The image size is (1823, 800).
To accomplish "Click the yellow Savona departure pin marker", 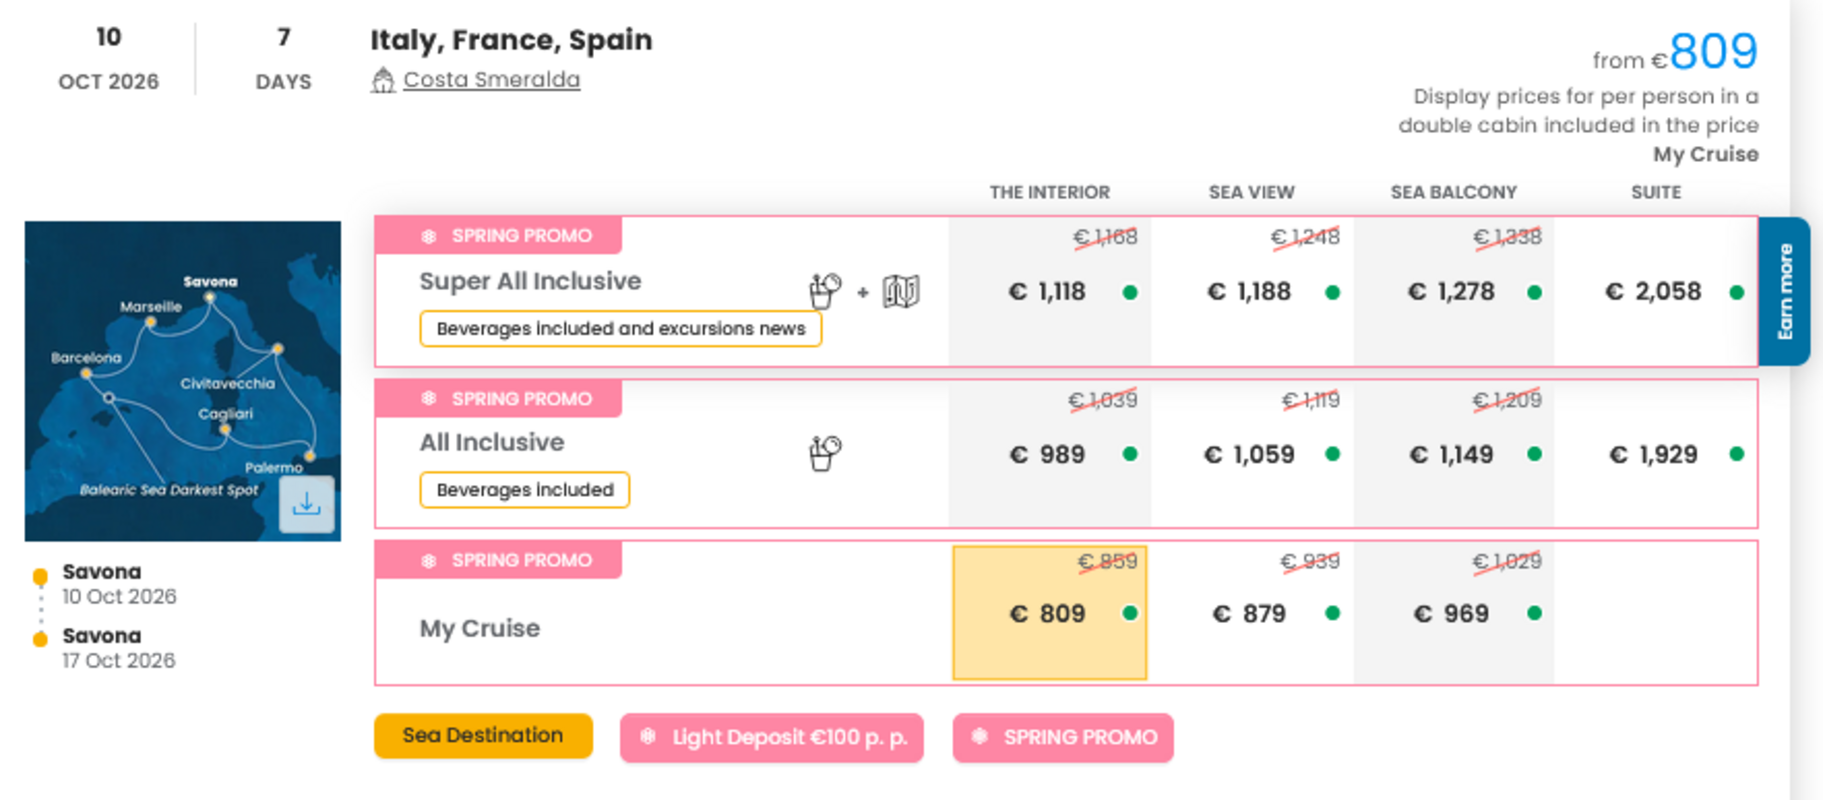I will (40, 577).
